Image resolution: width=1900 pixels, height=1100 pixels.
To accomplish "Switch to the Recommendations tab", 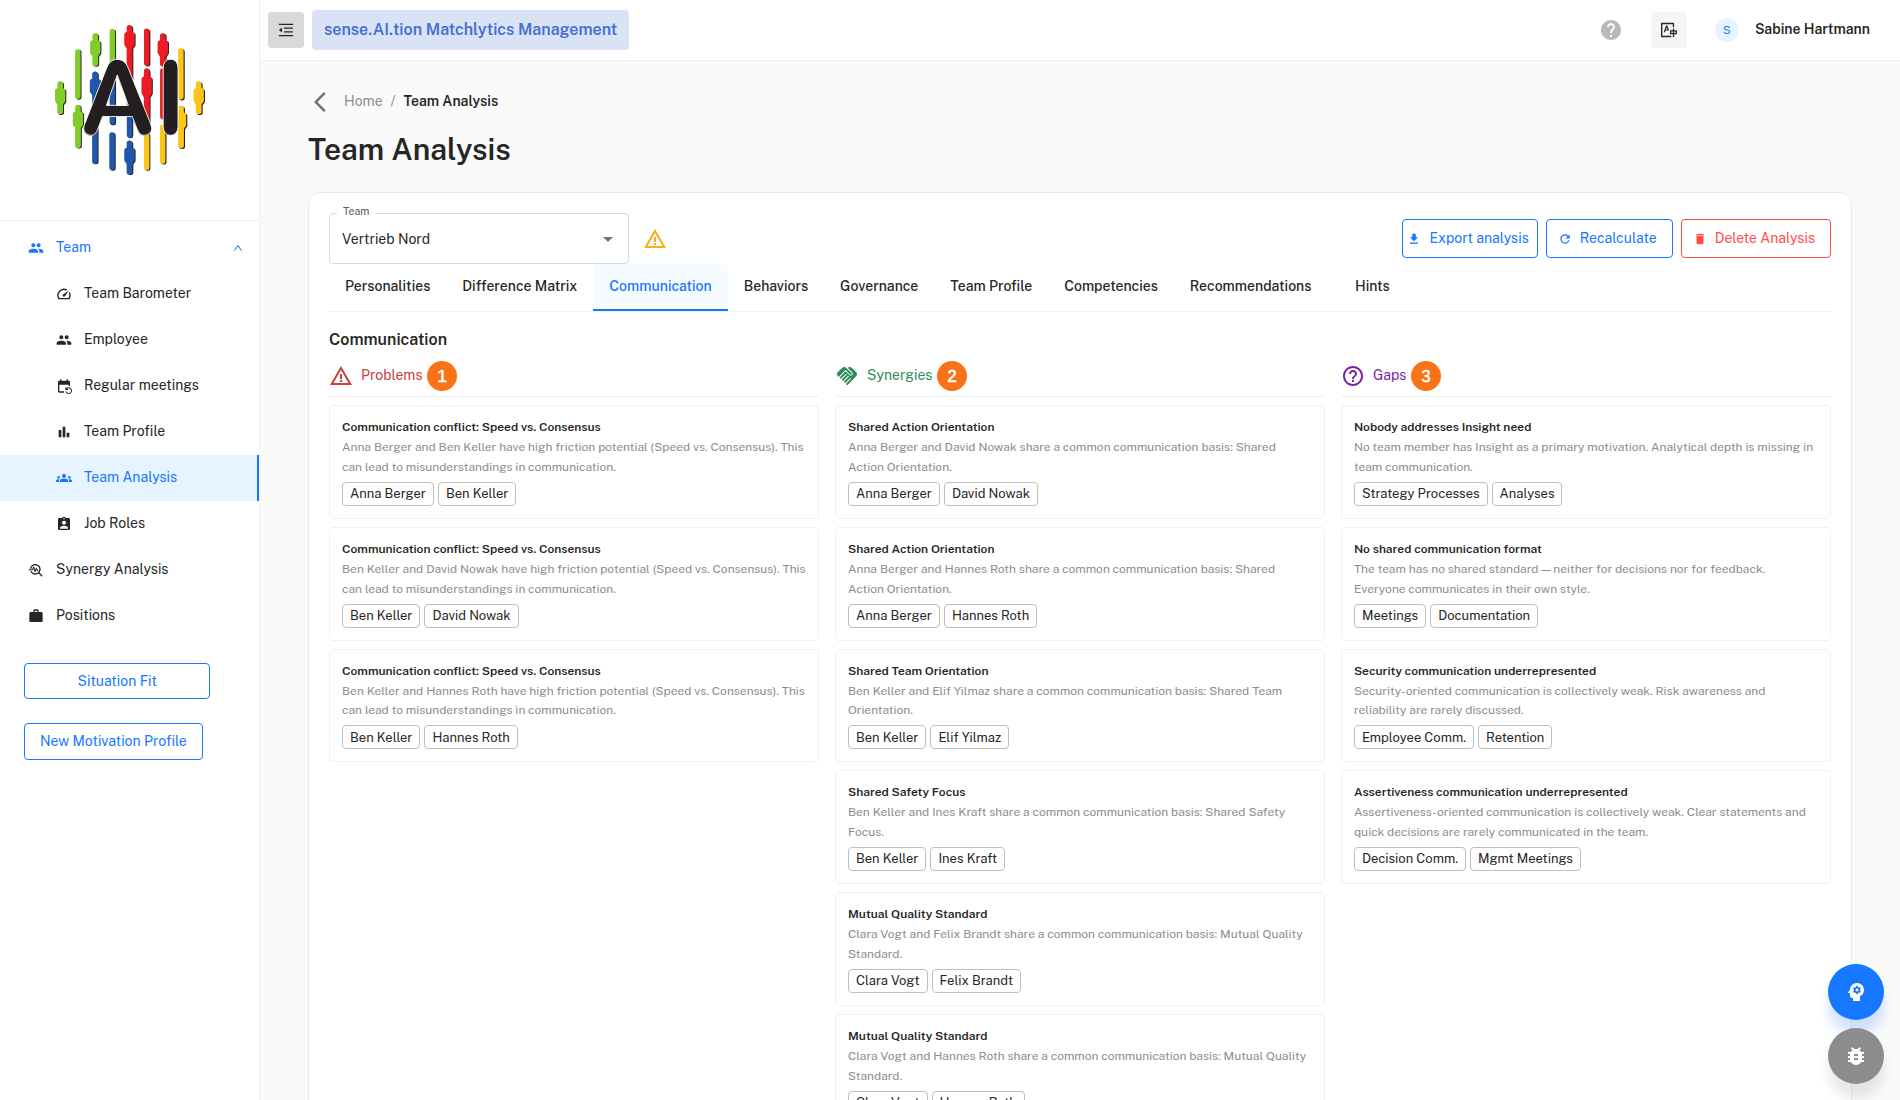I will click(x=1250, y=286).
